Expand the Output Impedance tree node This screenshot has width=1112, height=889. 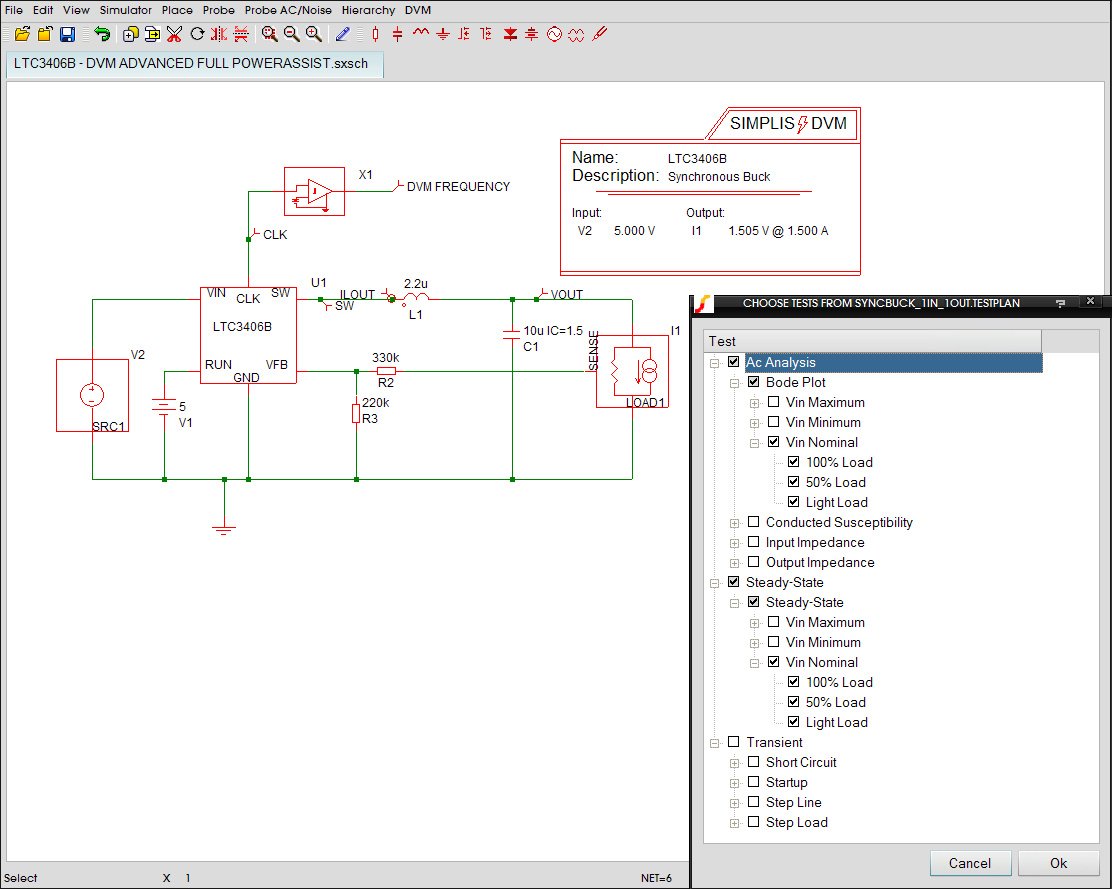coord(735,562)
